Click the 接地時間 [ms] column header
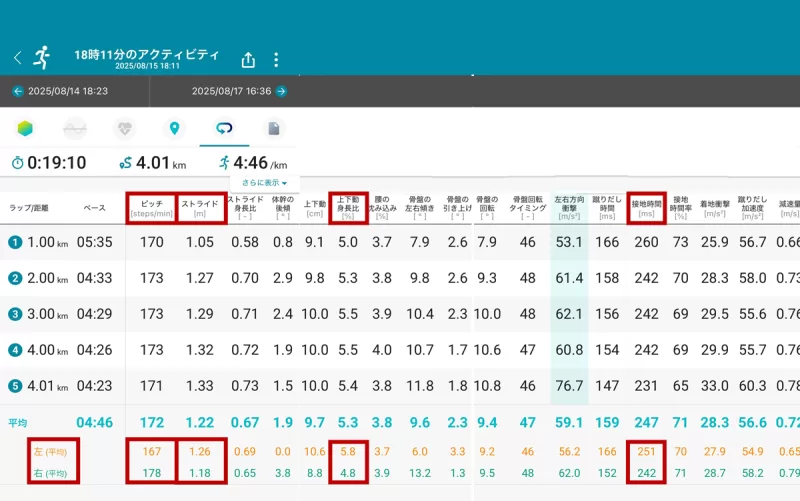 click(646, 208)
